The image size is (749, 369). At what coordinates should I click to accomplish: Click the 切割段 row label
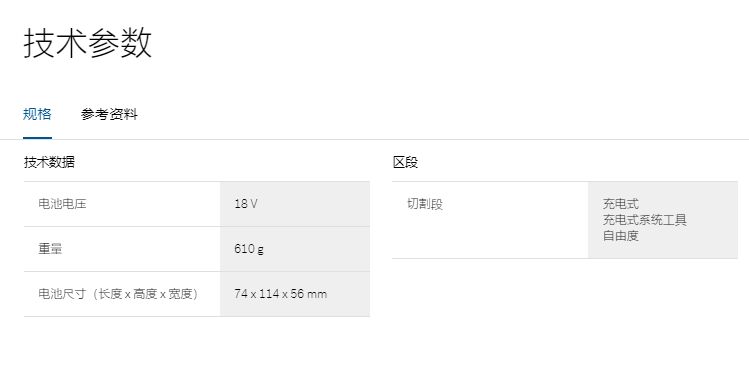tap(425, 204)
